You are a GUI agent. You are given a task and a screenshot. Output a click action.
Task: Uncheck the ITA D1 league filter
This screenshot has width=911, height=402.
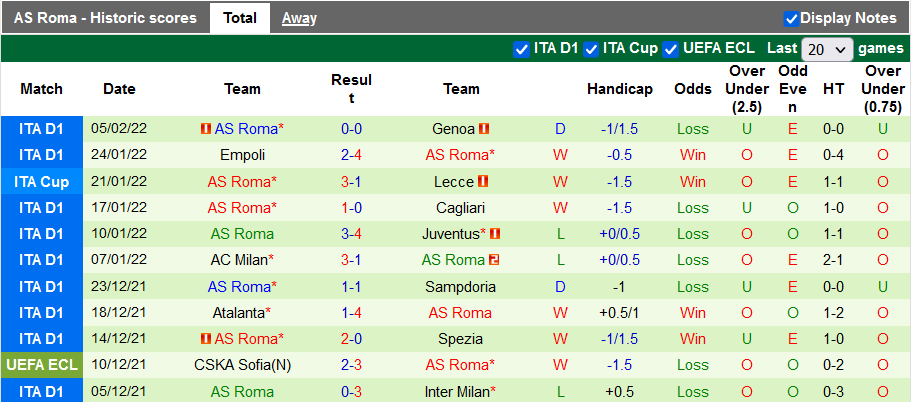(x=521, y=49)
